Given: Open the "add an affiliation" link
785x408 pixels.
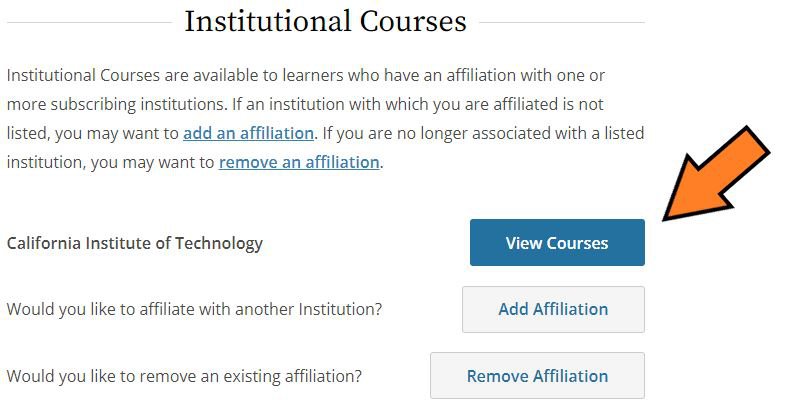Looking at the screenshot, I should (x=248, y=133).
